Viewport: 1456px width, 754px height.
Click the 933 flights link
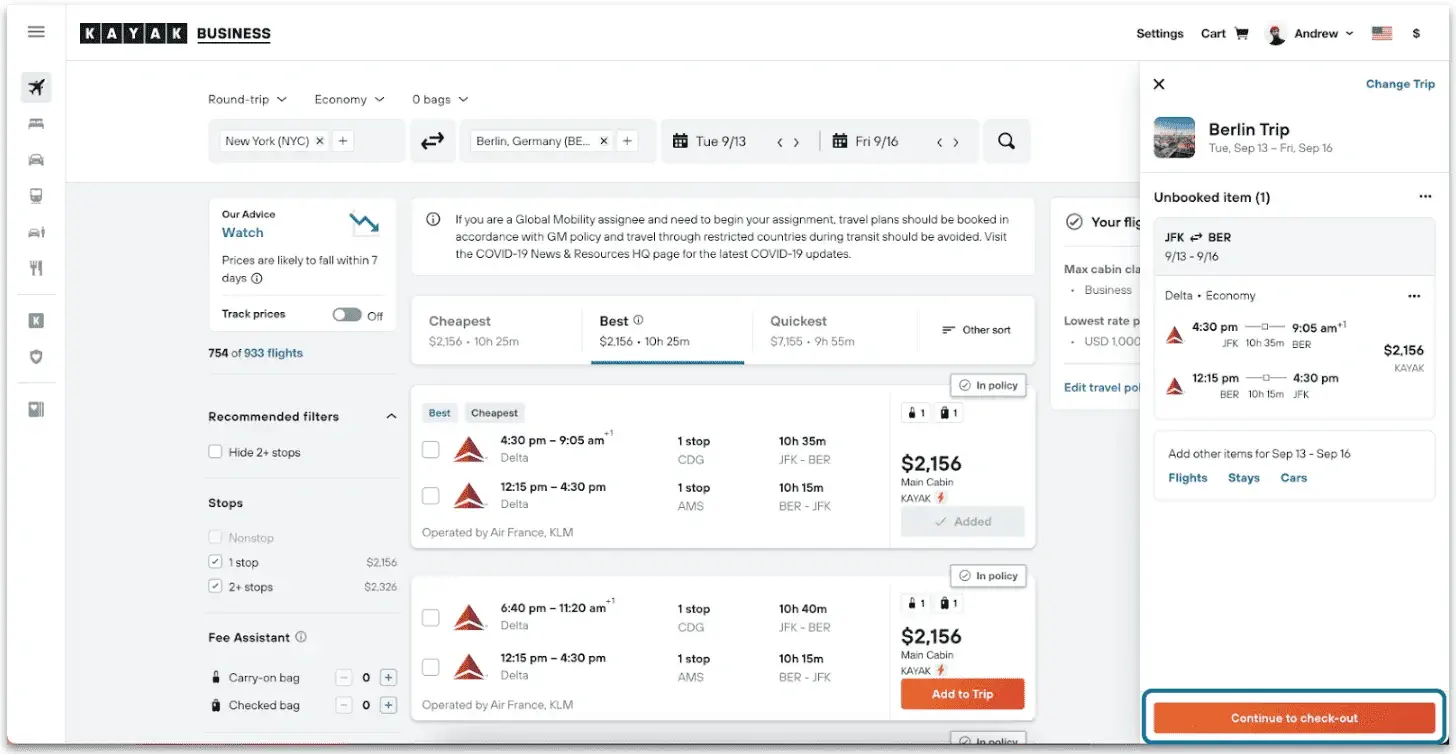click(x=272, y=353)
